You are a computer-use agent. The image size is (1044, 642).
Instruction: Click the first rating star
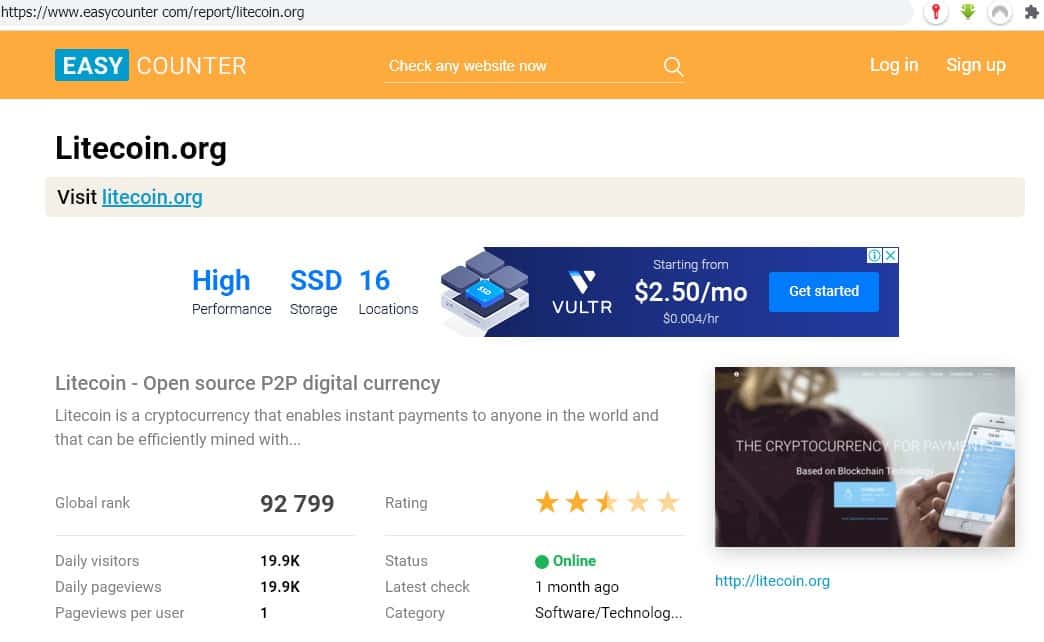(x=547, y=502)
